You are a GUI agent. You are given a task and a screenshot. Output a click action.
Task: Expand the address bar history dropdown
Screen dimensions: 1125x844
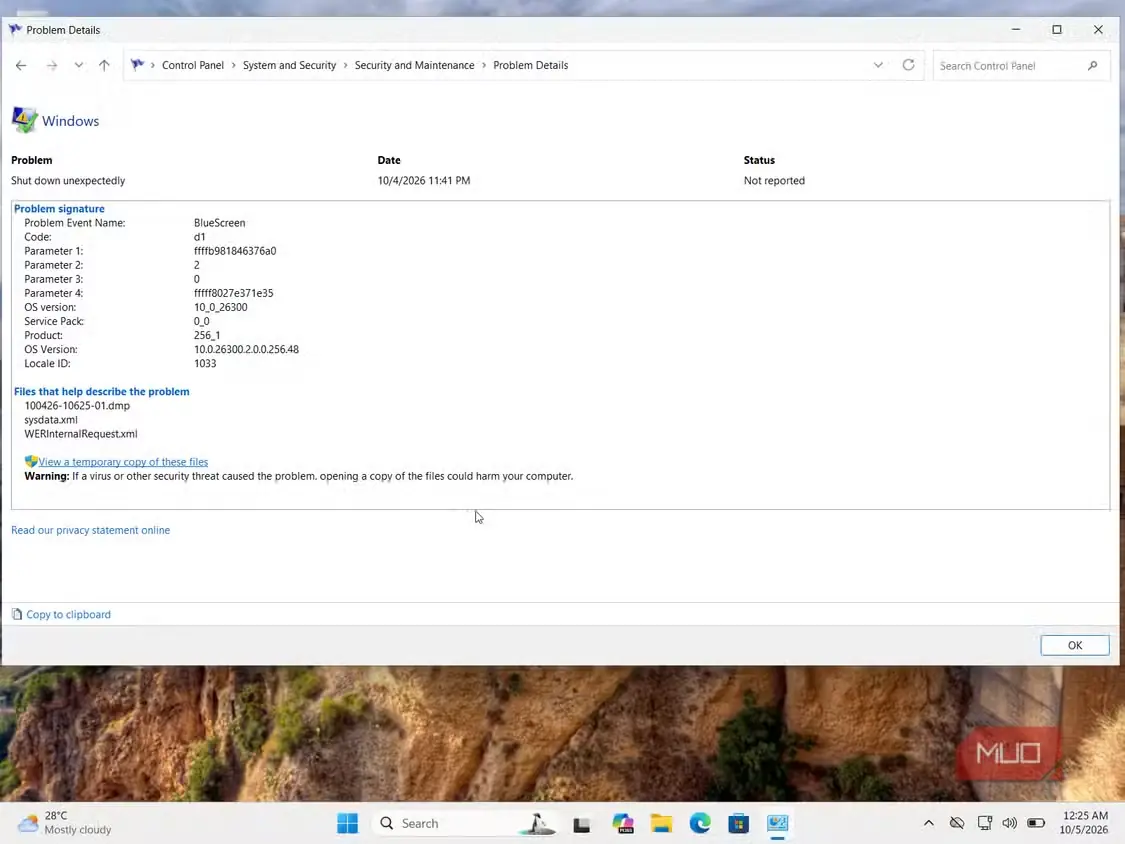878,65
